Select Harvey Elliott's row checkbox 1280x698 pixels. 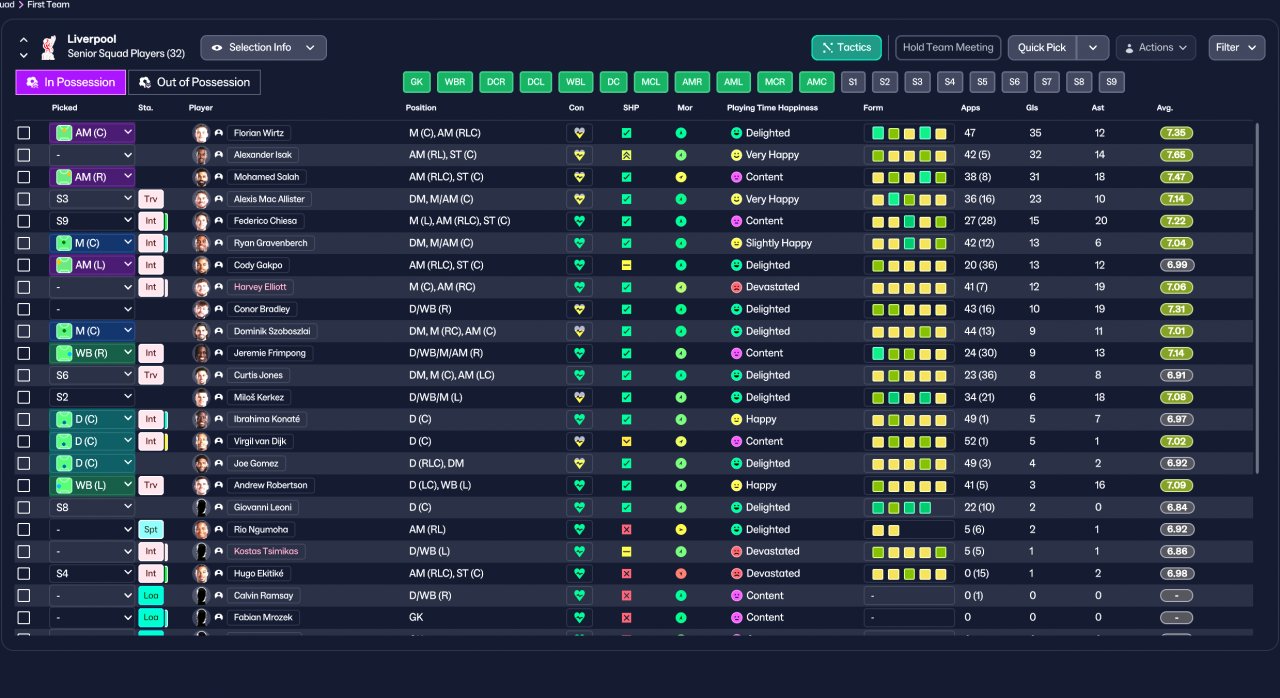pyautogui.click(x=24, y=287)
